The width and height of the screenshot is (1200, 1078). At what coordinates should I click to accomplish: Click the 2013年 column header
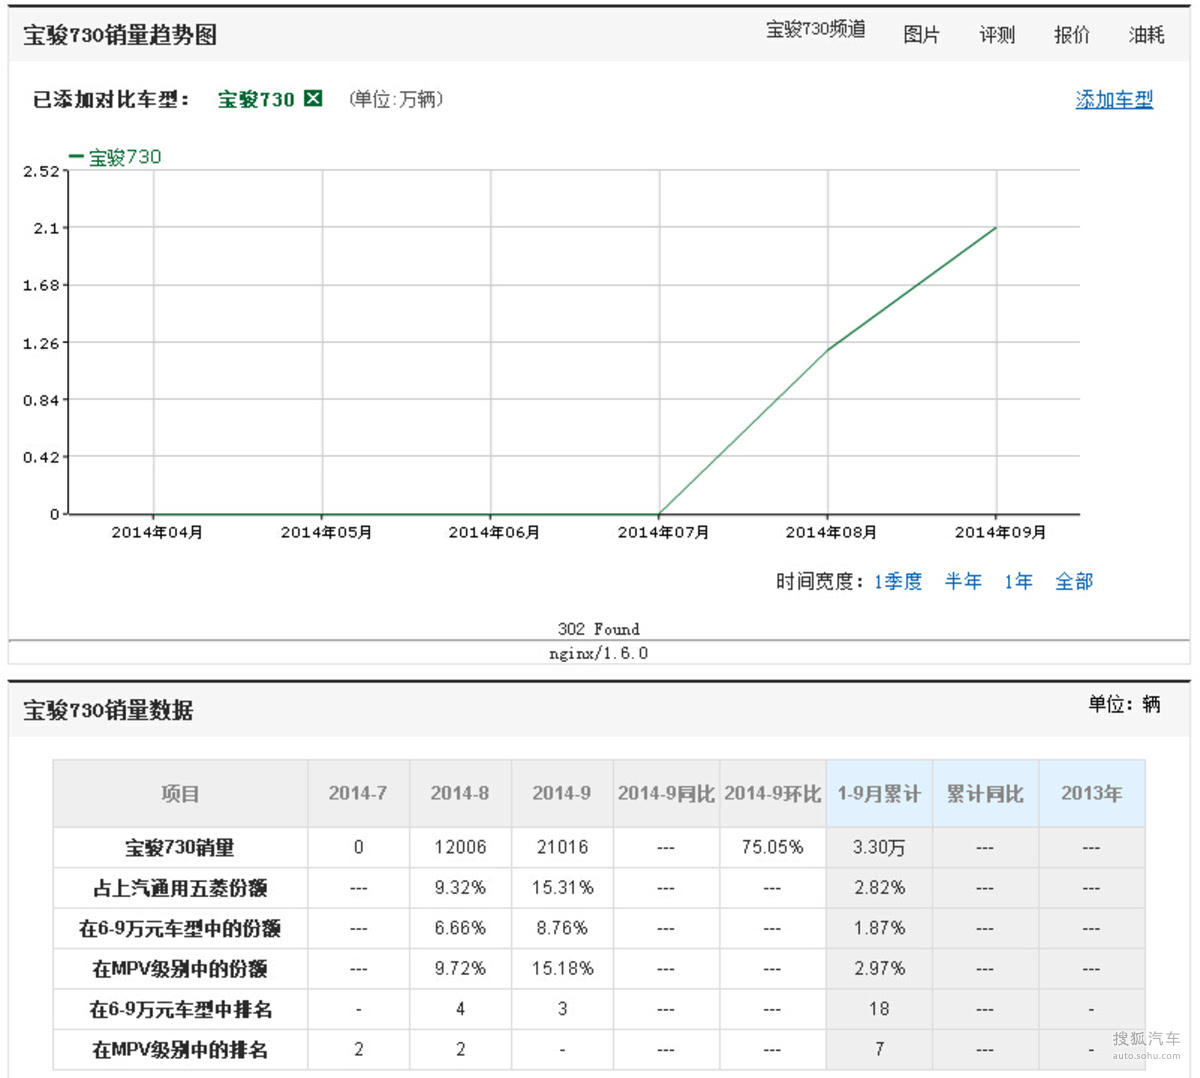coord(1091,793)
